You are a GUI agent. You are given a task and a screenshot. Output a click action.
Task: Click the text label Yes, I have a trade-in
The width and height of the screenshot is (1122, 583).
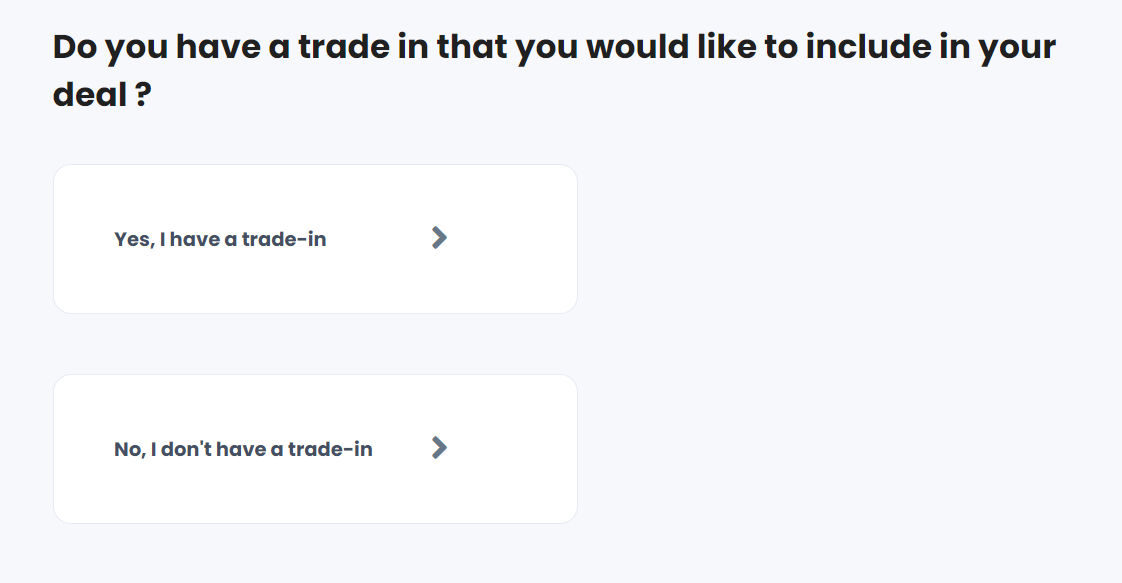click(222, 238)
